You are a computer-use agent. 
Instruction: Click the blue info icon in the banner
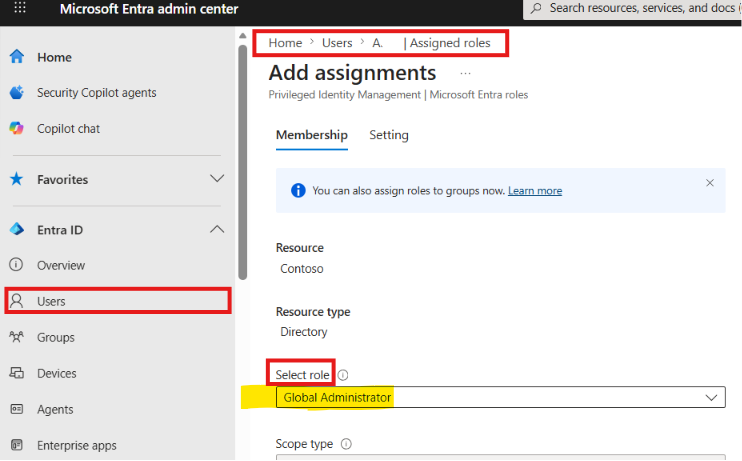click(298, 191)
